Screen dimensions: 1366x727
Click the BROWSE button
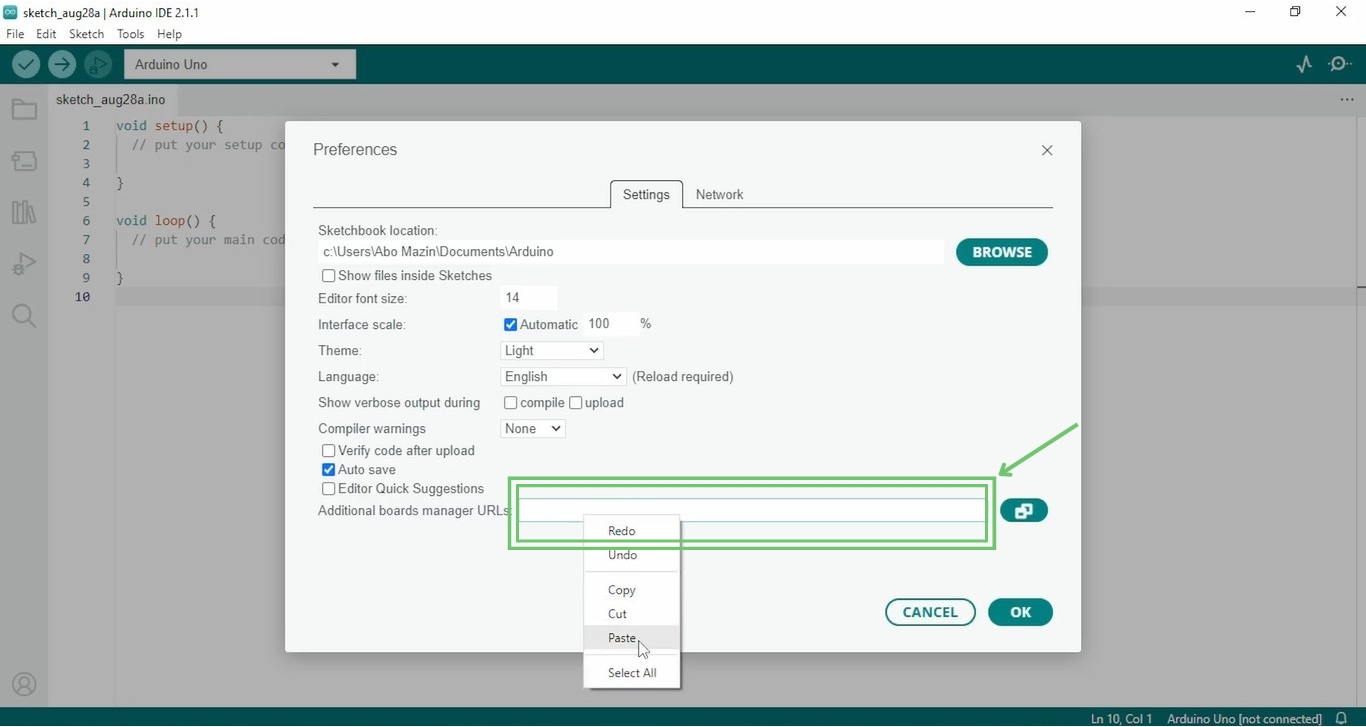click(1001, 252)
